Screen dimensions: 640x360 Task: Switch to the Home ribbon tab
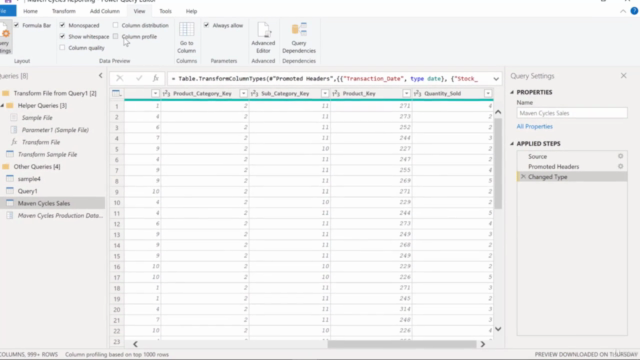tap(30, 11)
